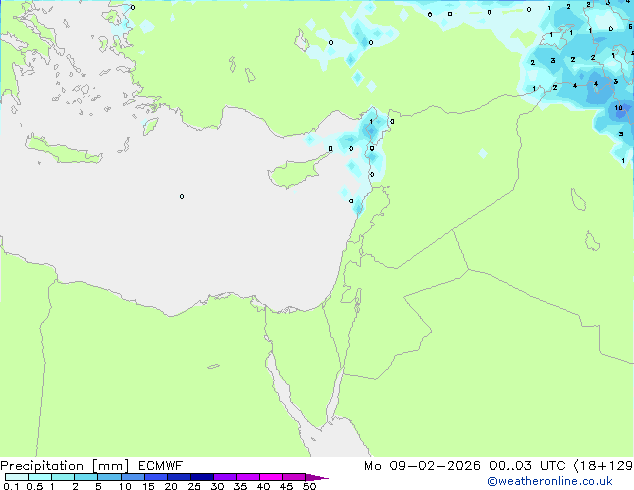Screen dimensions: 634x490
Task: Select the lightest 0.1–0.5 mm legend swatch
Action: (x=17, y=477)
